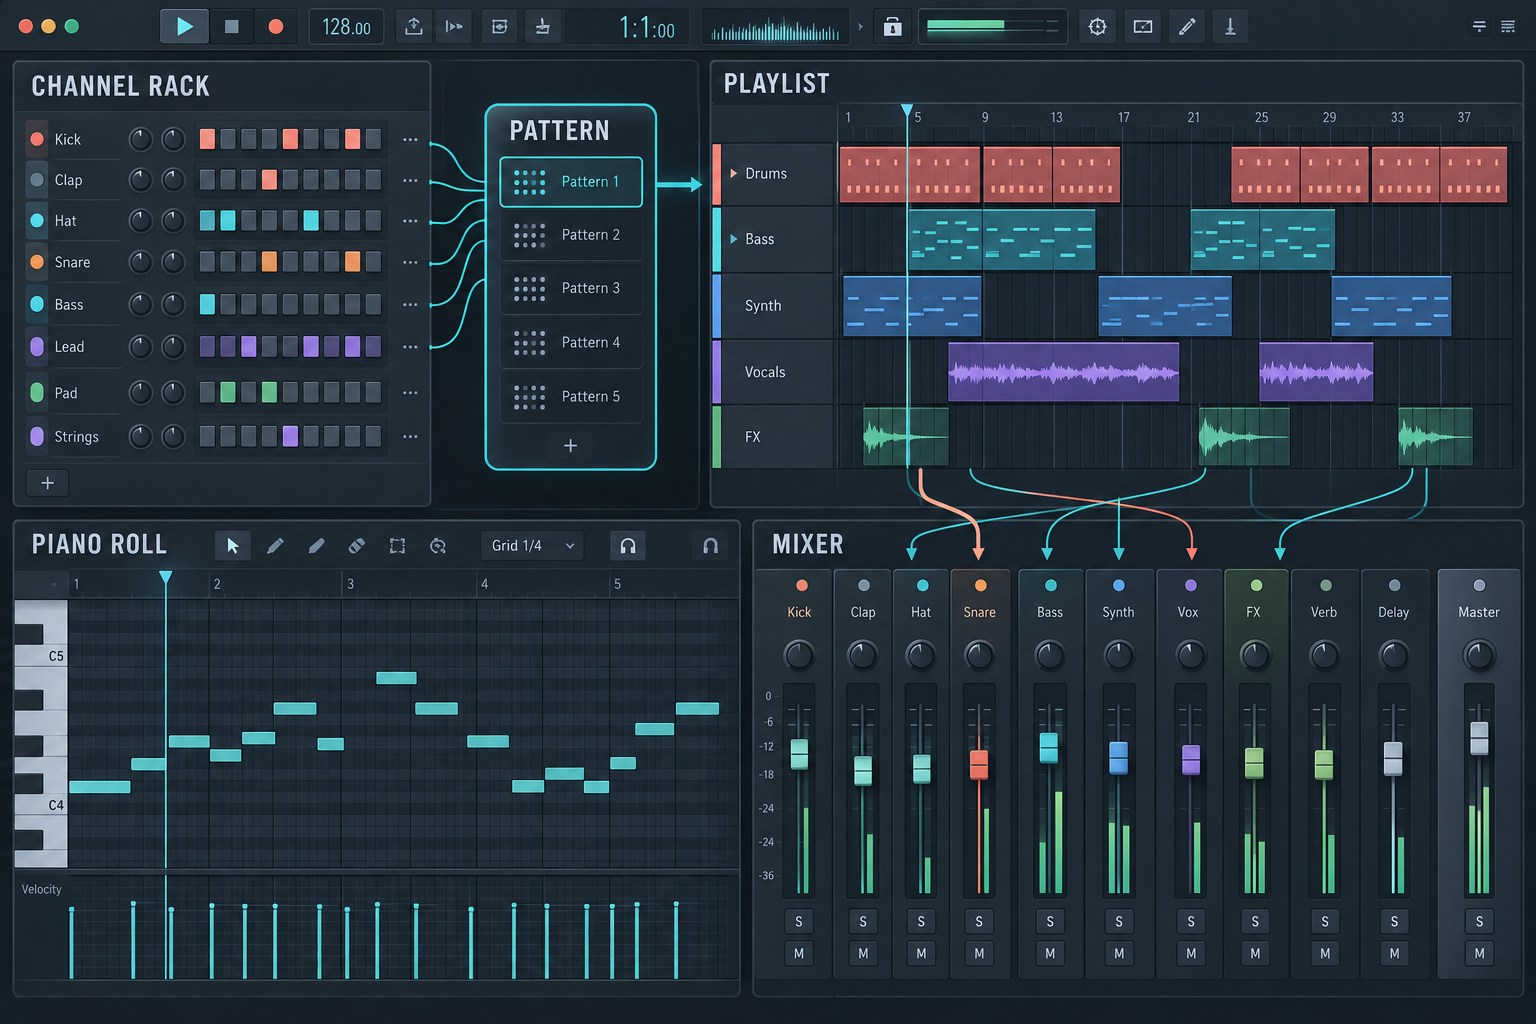This screenshot has width=1536, height=1024.
Task: Click the export icon right of the tempo
Action: tap(414, 27)
